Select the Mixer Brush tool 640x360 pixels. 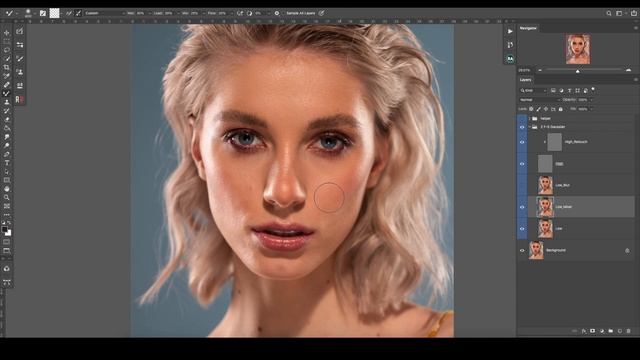(x=7, y=93)
